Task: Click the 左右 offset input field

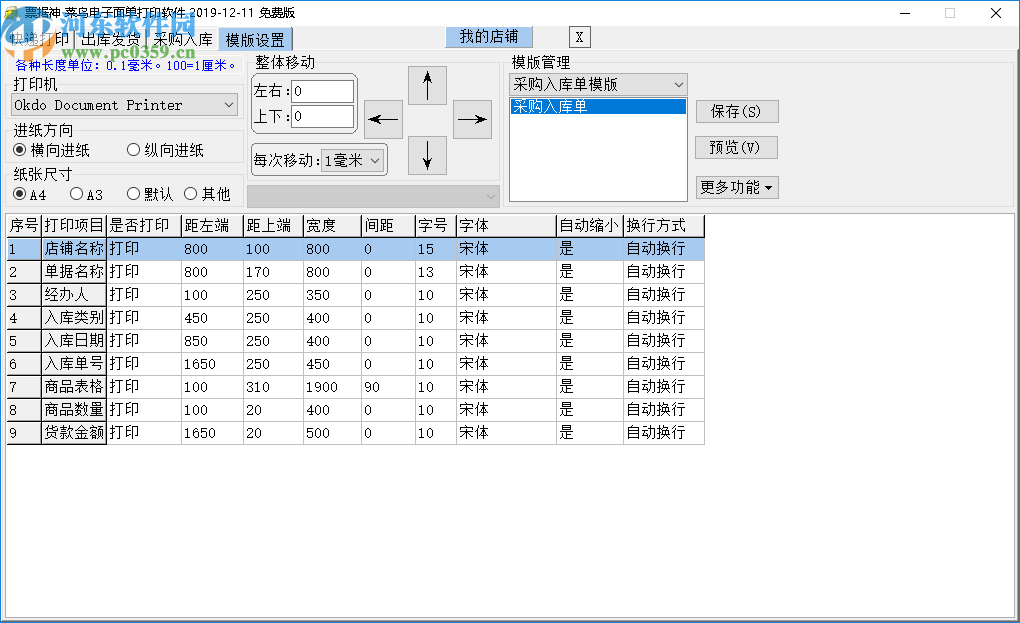Action: (322, 91)
